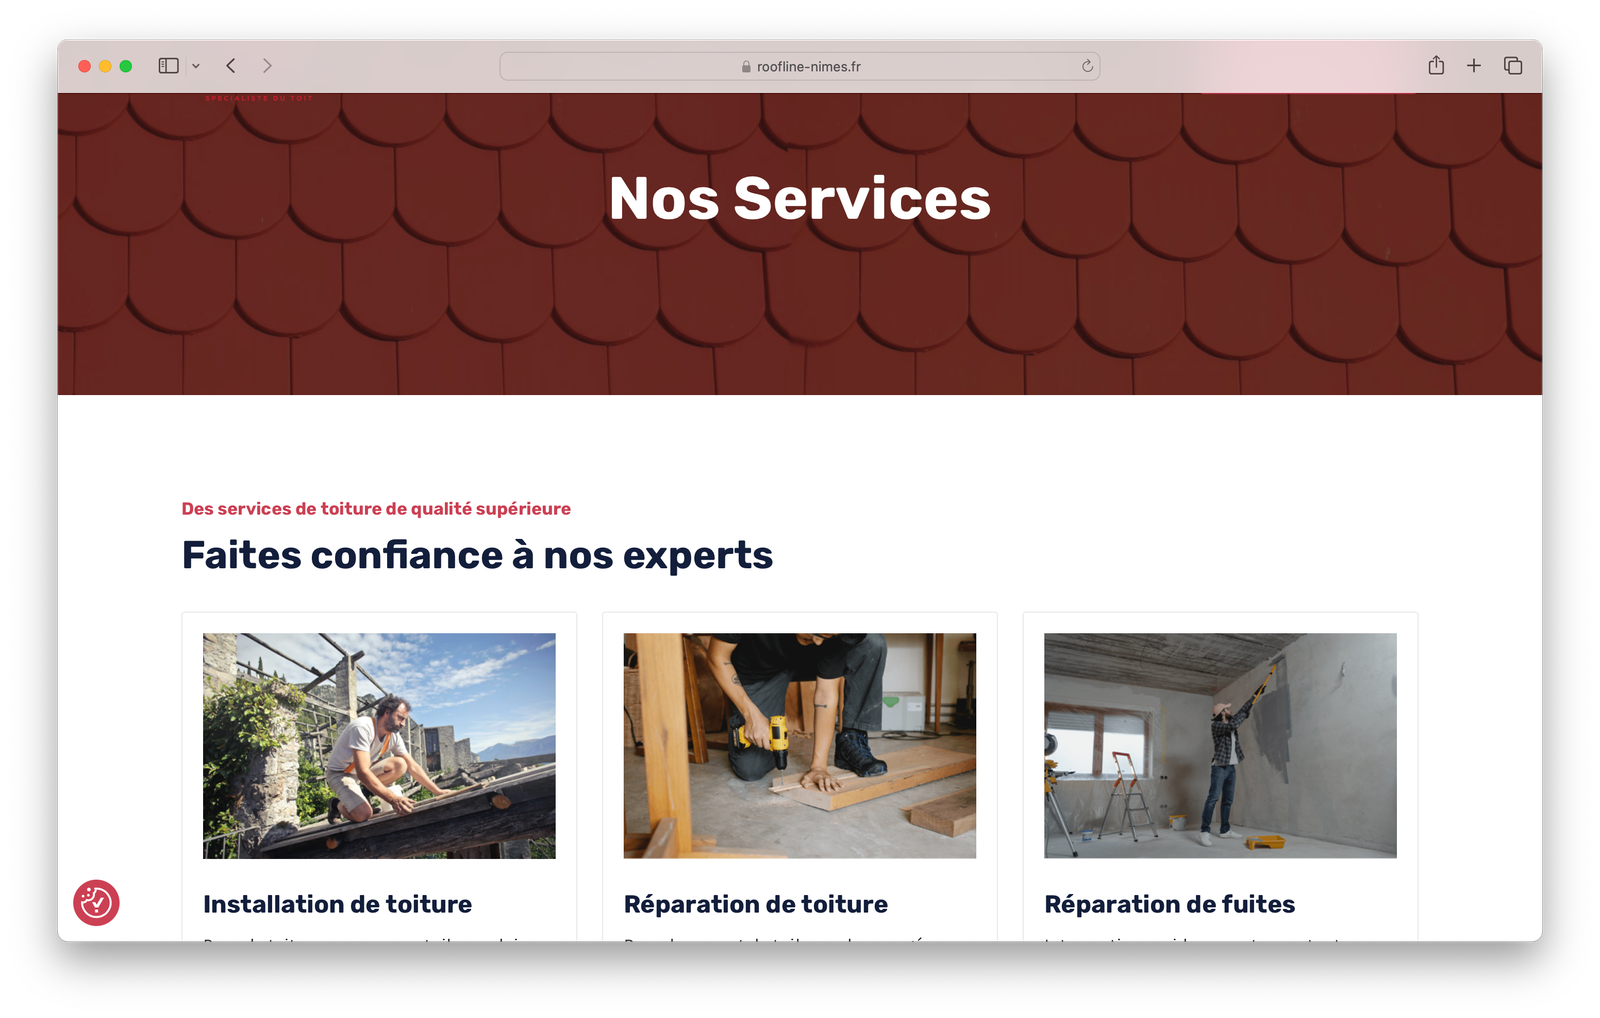Enter full screen with the green button
The width and height of the screenshot is (1600, 1018).
pyautogui.click(x=126, y=66)
